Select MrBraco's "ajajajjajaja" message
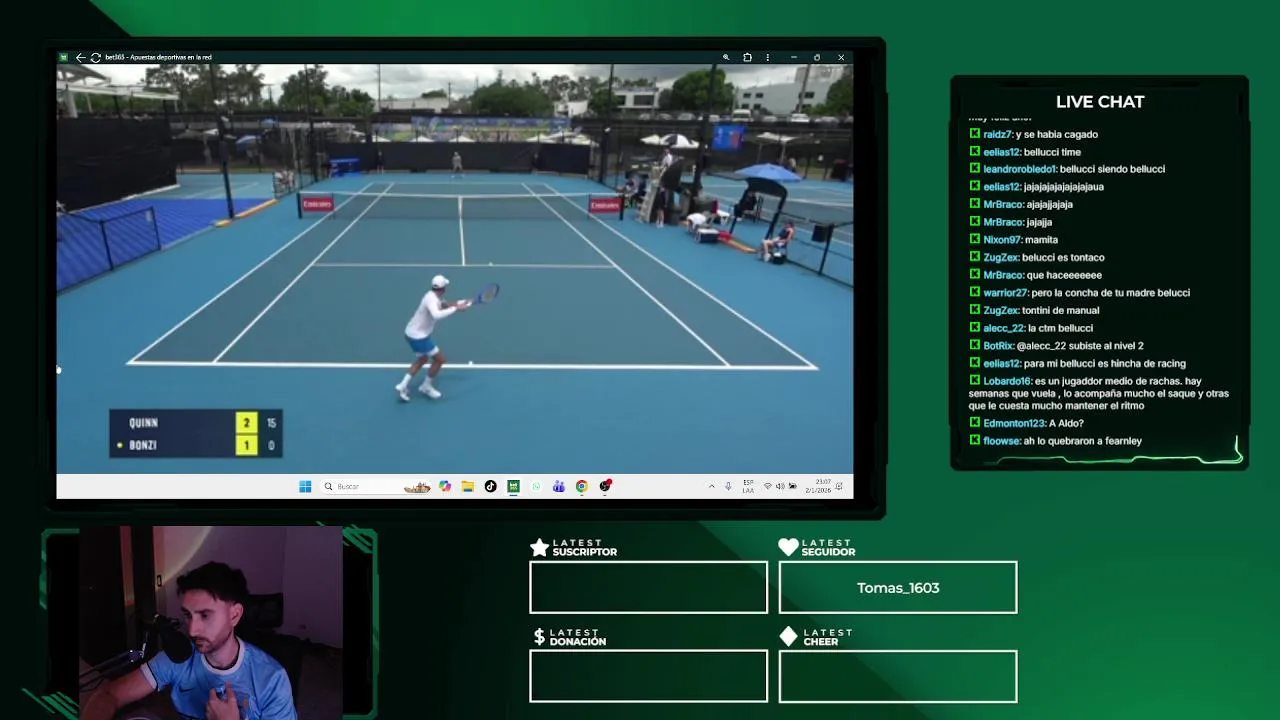The height and width of the screenshot is (720, 1280). [1050, 205]
